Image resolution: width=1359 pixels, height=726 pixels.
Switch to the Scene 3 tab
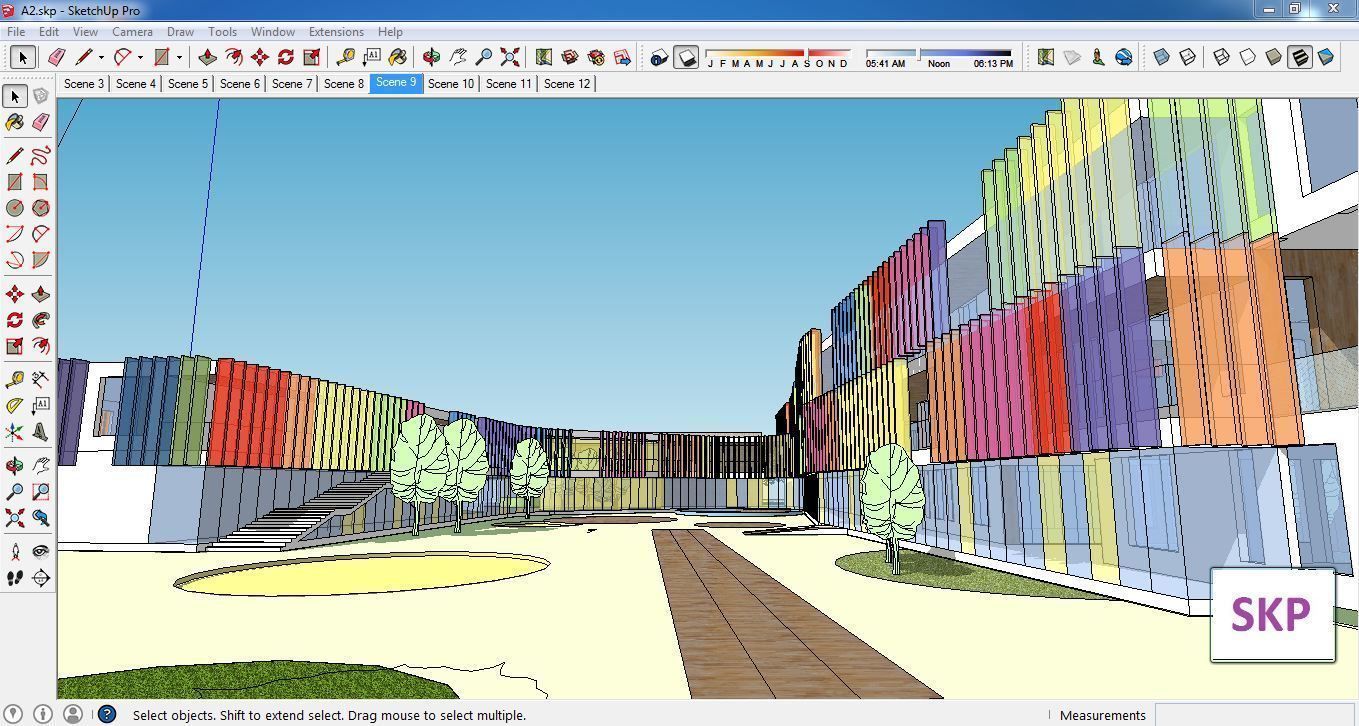84,84
